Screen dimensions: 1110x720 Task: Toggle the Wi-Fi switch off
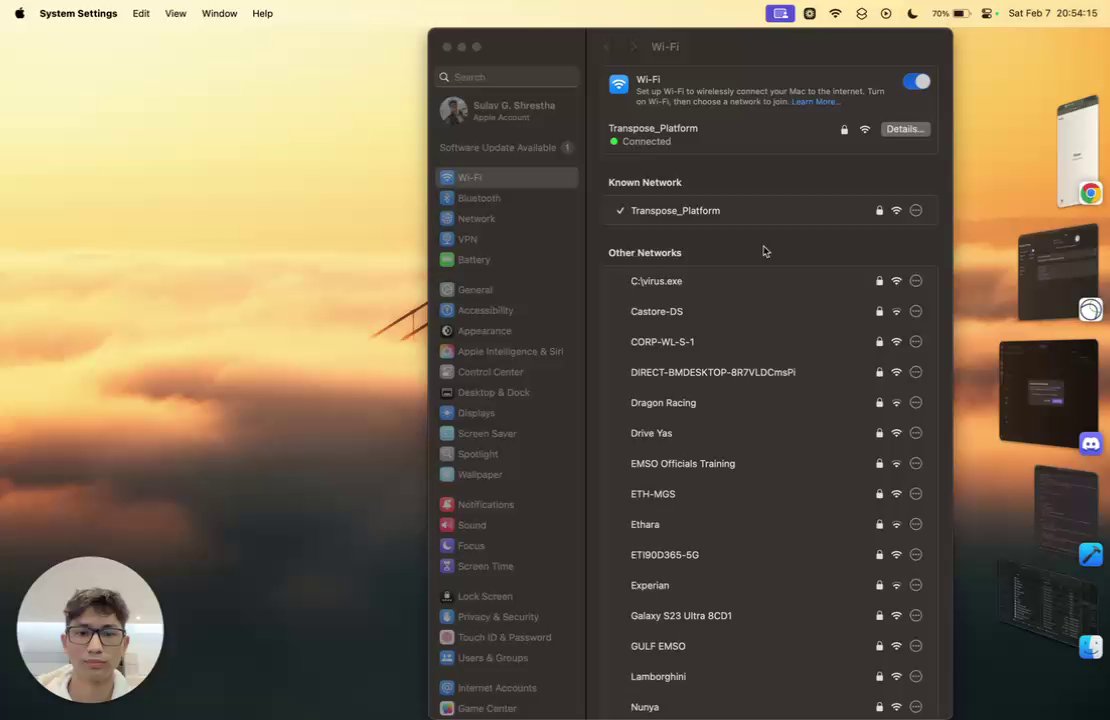(916, 81)
